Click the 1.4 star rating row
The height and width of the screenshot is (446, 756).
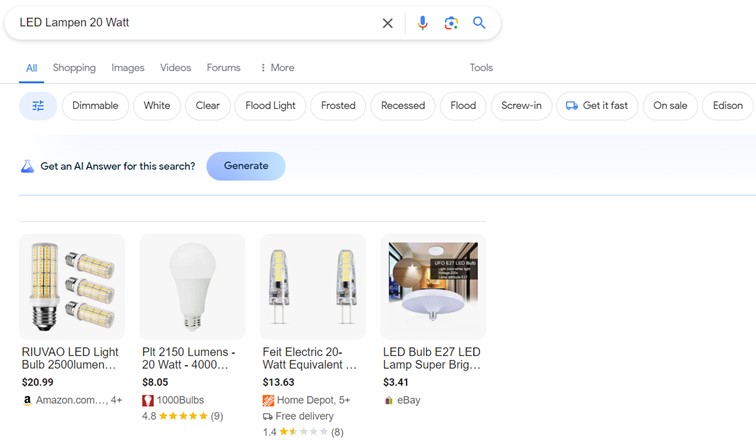tap(303, 432)
